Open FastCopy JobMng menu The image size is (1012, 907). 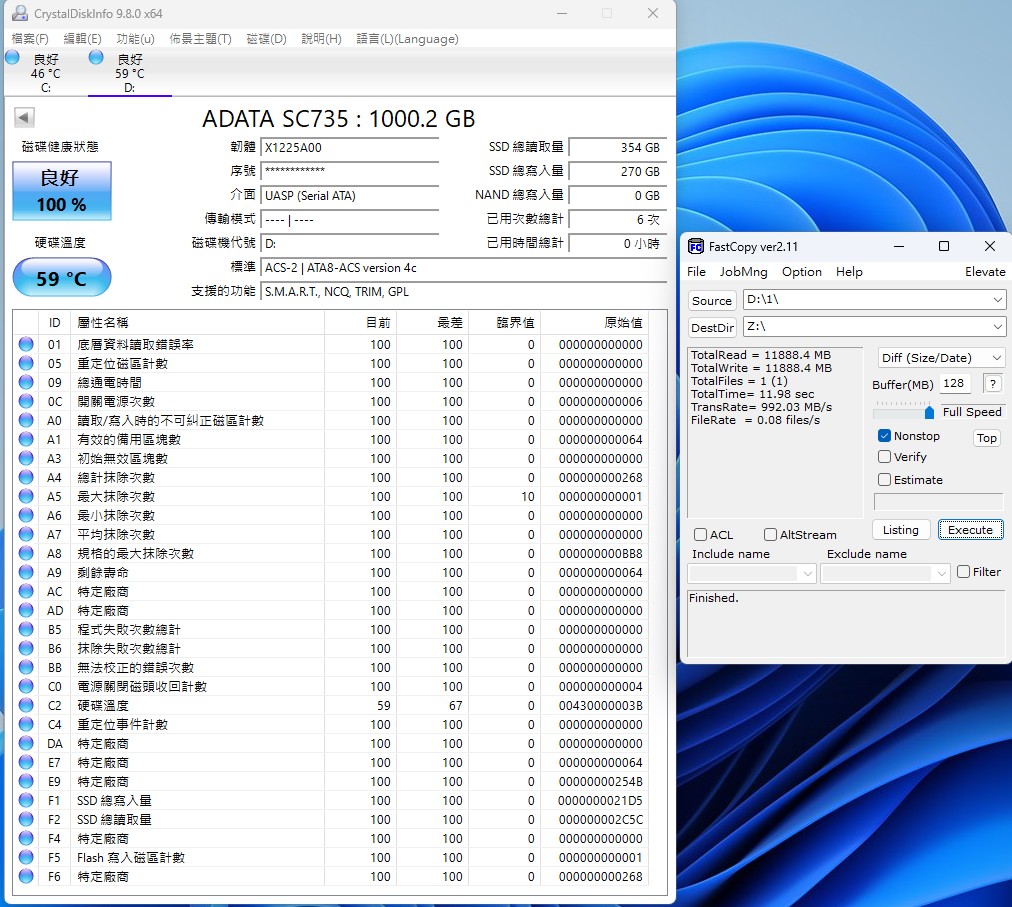tap(744, 272)
